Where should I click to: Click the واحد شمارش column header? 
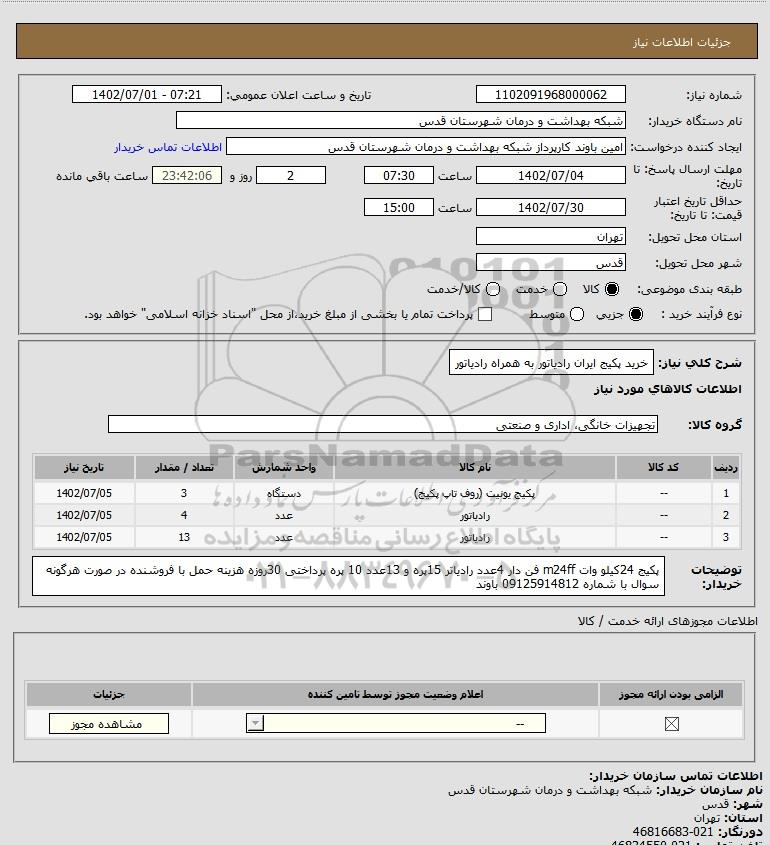[x=284, y=467]
